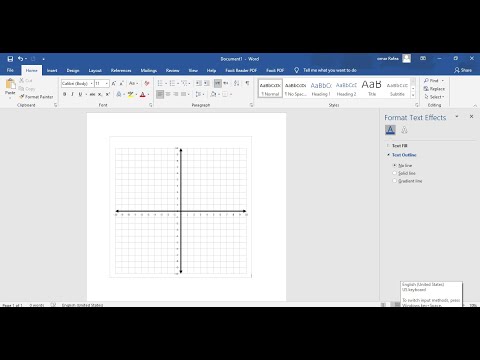Center align text in Paragraph group
The width and height of the screenshot is (480, 360).
pos(168,94)
